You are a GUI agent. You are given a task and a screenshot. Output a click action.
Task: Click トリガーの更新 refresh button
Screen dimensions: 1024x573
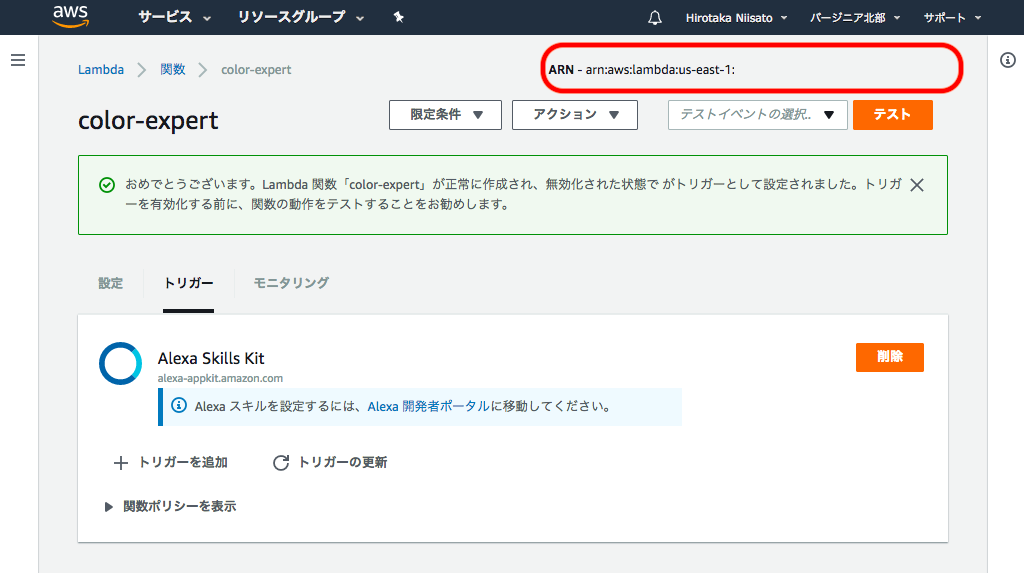tap(330, 463)
